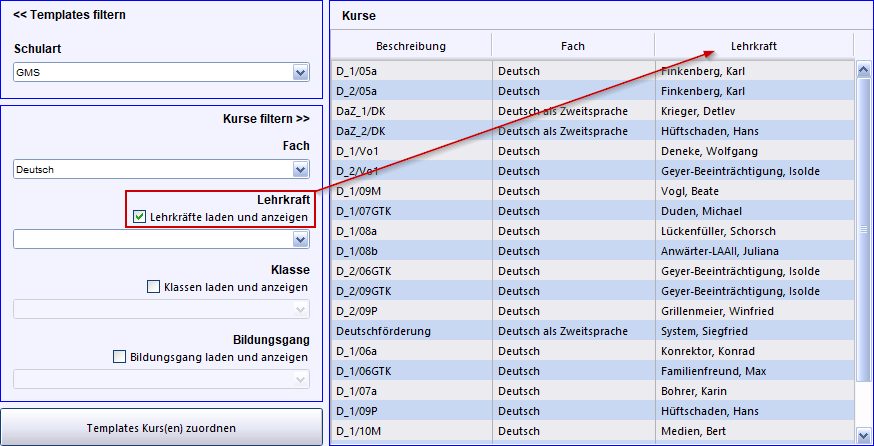
Task: Click teacher 'Krieger, Detlev'
Action: point(698,112)
